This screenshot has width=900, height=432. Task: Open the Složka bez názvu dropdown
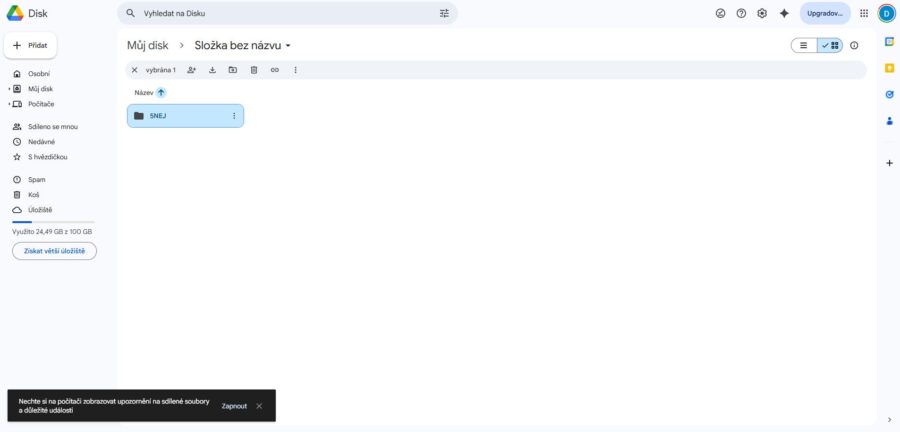288,46
